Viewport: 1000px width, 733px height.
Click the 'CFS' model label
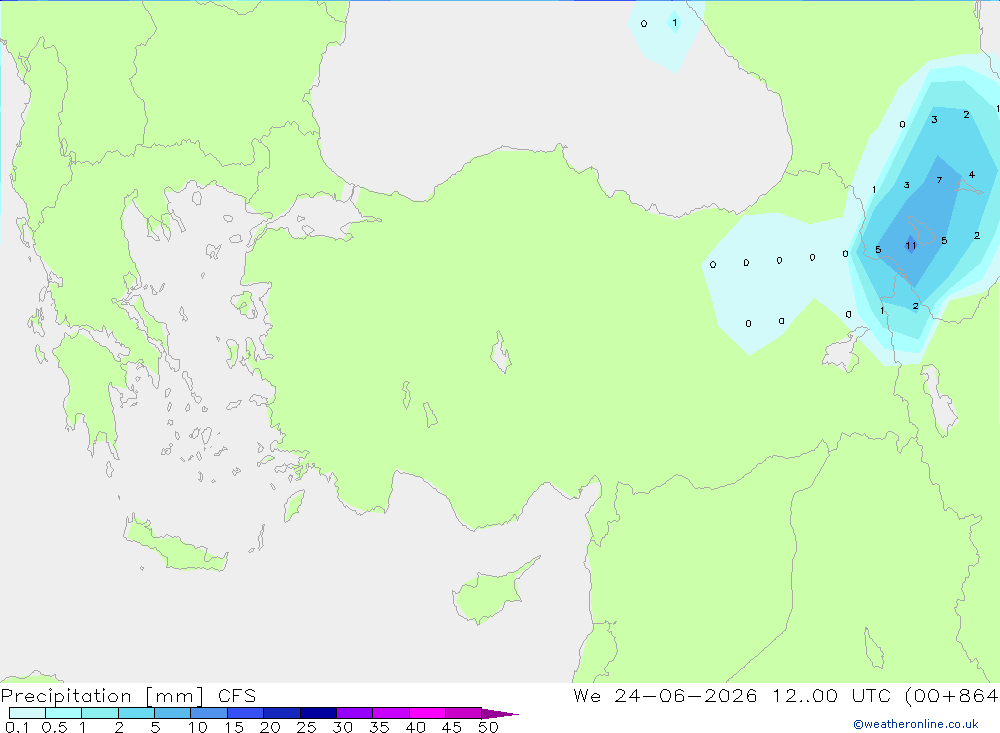237,696
